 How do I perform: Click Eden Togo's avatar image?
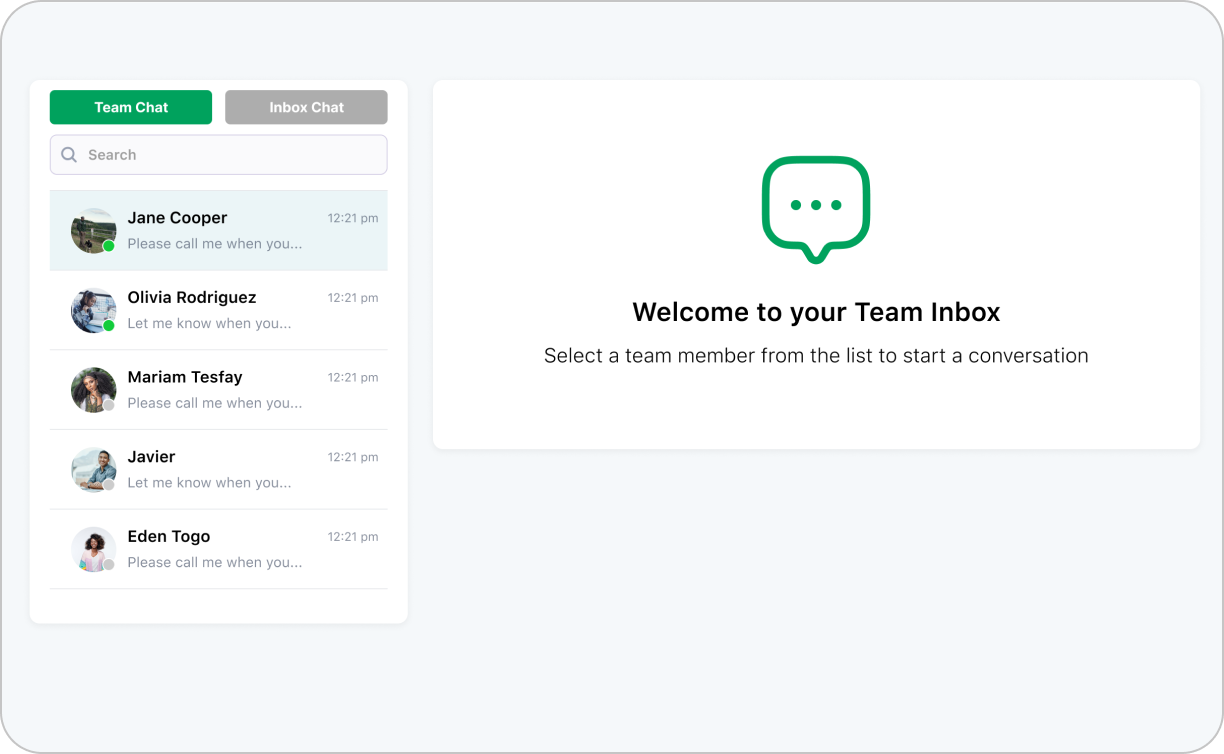click(x=92, y=549)
